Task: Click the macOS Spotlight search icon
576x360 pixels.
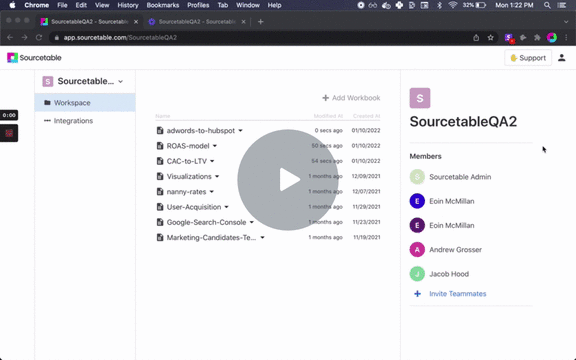Action: [x=547, y=5]
